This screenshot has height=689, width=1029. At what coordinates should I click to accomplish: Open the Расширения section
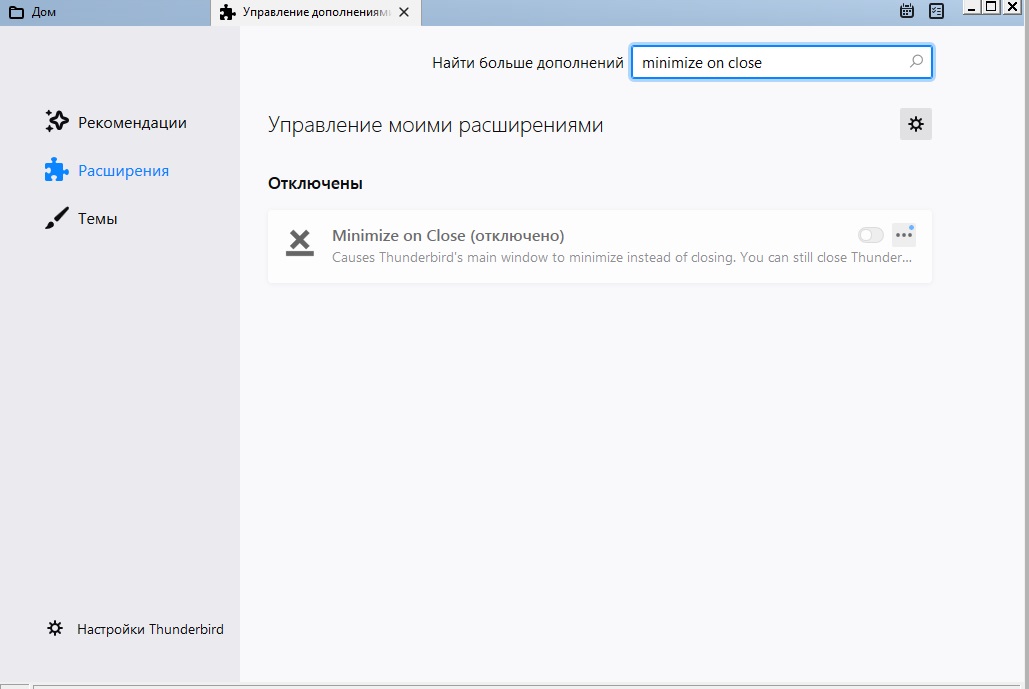pyautogui.click(x=107, y=171)
